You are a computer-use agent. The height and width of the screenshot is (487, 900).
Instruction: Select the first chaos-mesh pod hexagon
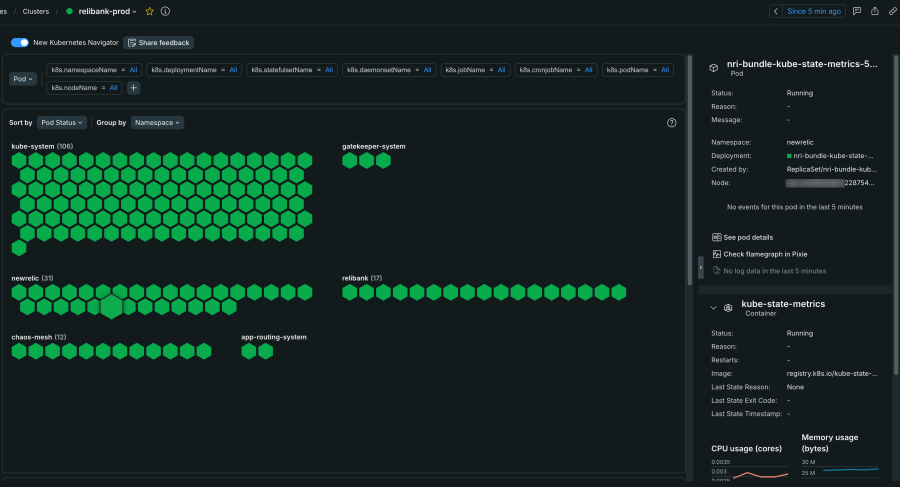coord(19,351)
